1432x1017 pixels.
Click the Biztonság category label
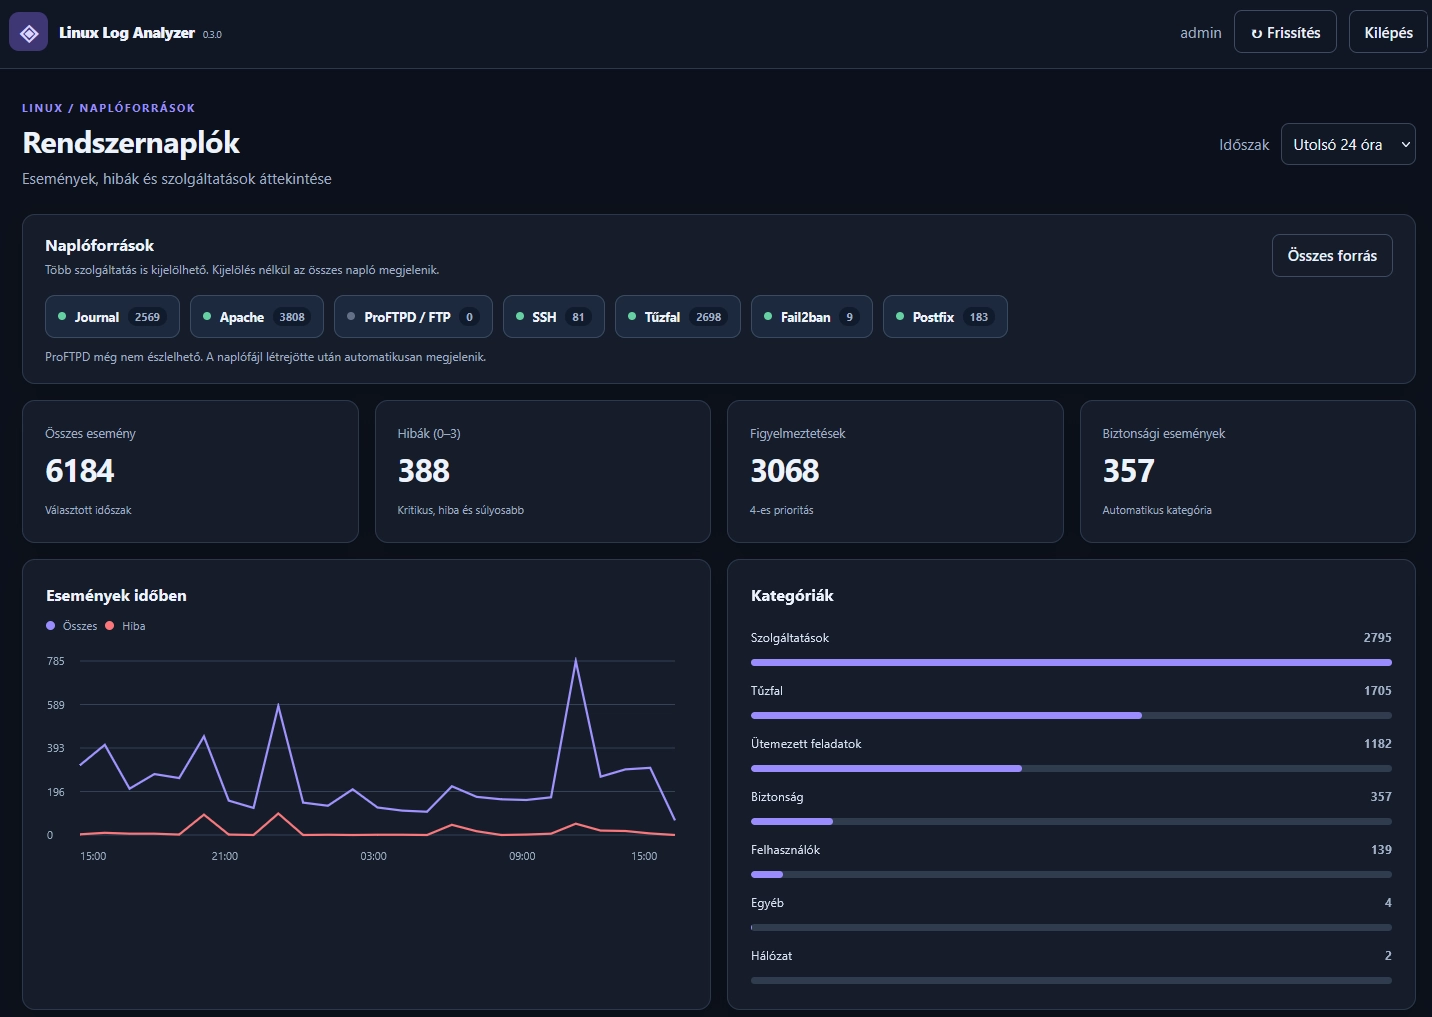pos(777,797)
